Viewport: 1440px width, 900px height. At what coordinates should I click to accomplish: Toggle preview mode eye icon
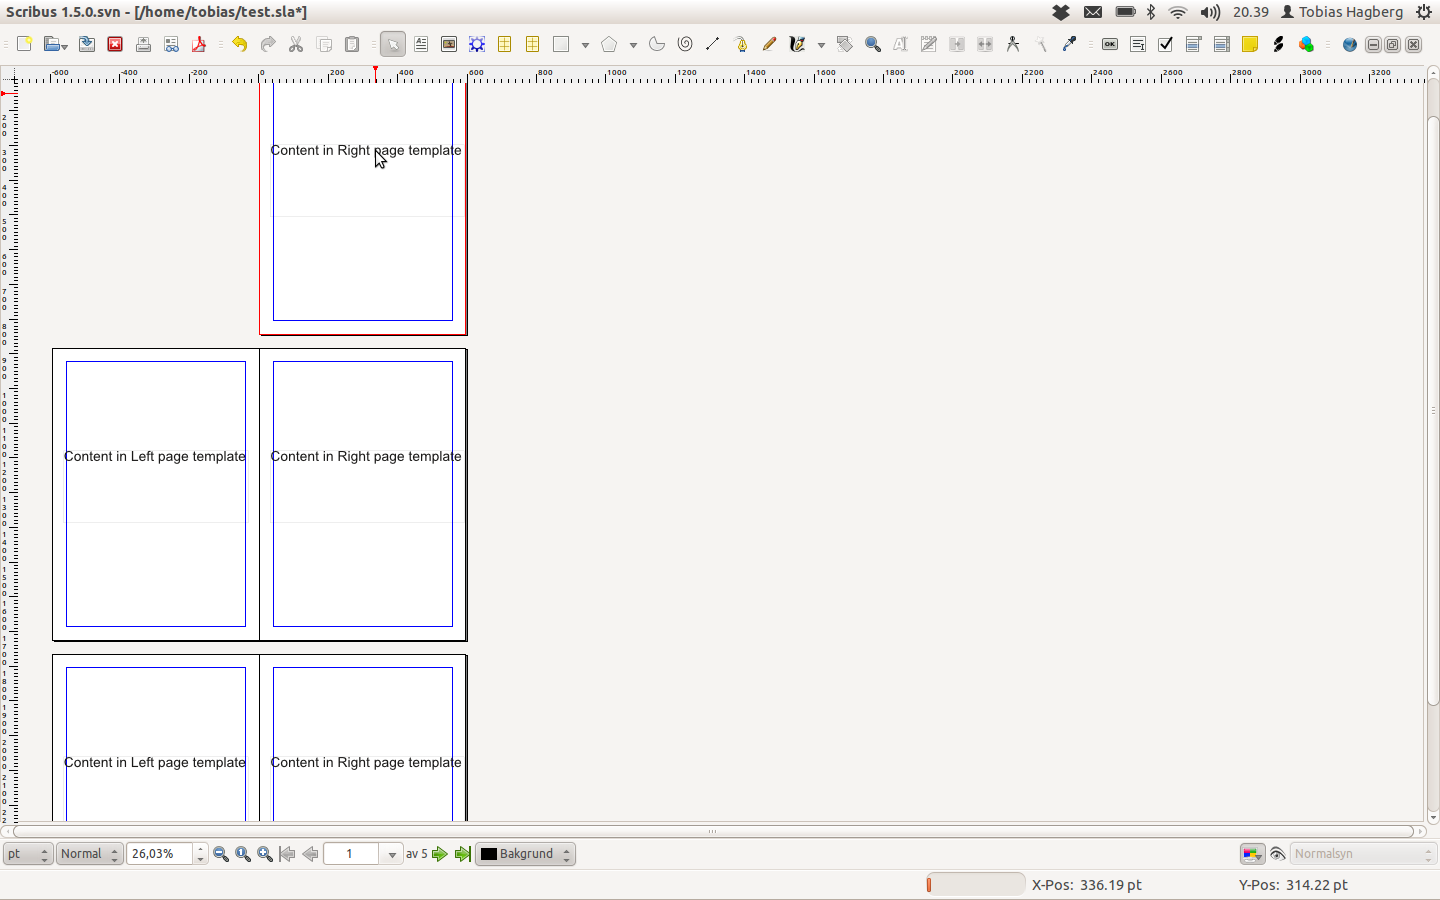1277,854
